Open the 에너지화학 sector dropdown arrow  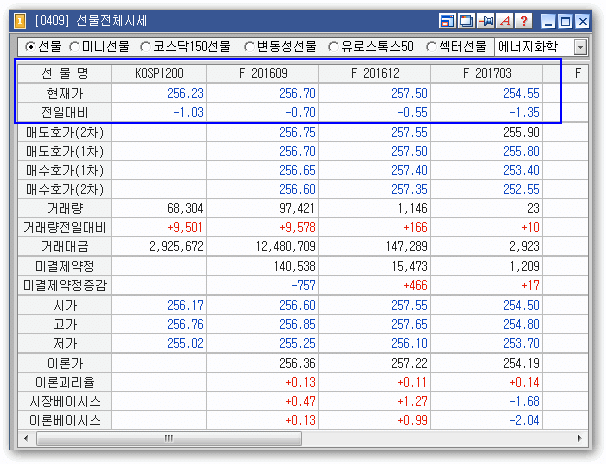click(580, 47)
